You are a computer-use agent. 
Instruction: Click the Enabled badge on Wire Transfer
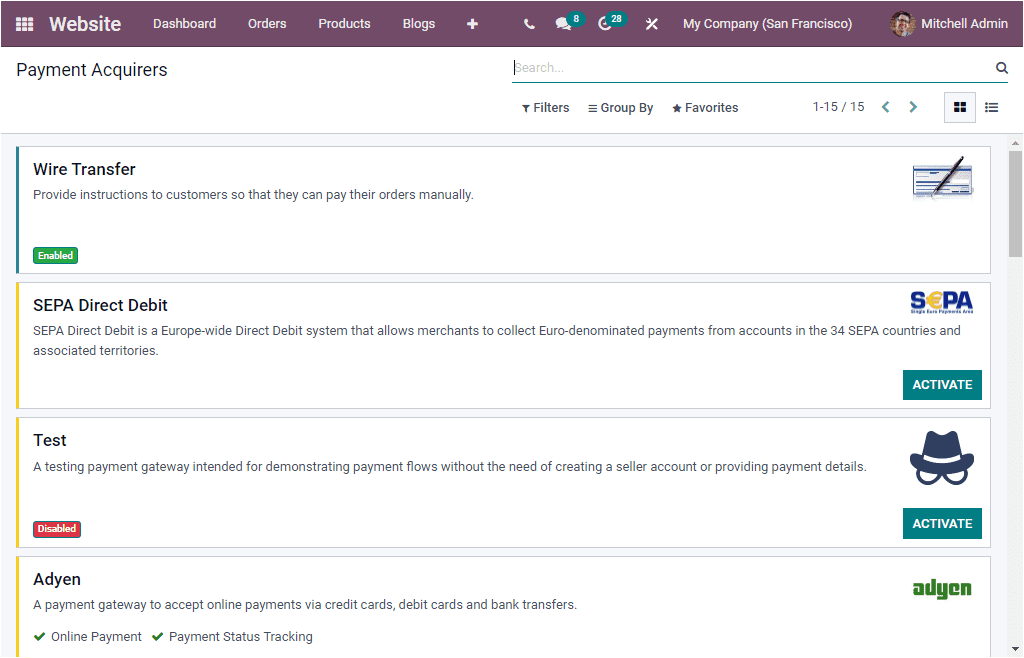click(x=55, y=255)
